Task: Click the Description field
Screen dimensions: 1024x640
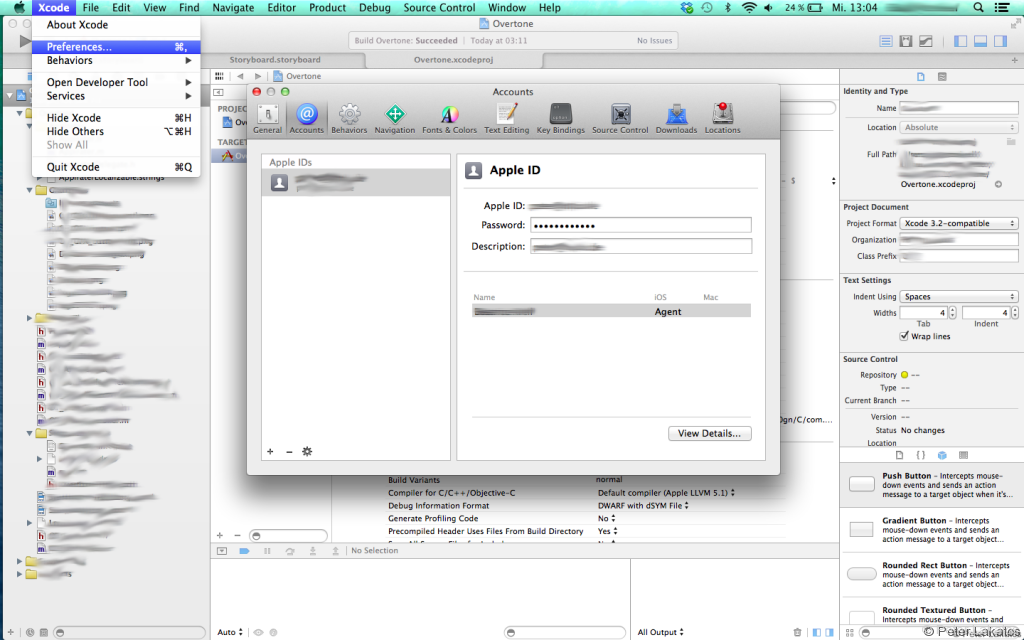Action: pyautogui.click(x=641, y=246)
